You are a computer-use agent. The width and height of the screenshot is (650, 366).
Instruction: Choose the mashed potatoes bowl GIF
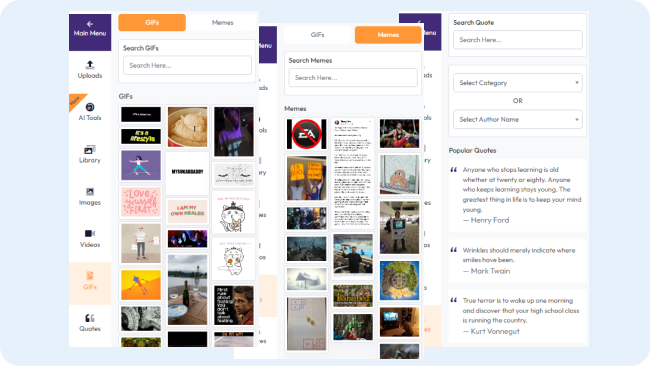(187, 127)
